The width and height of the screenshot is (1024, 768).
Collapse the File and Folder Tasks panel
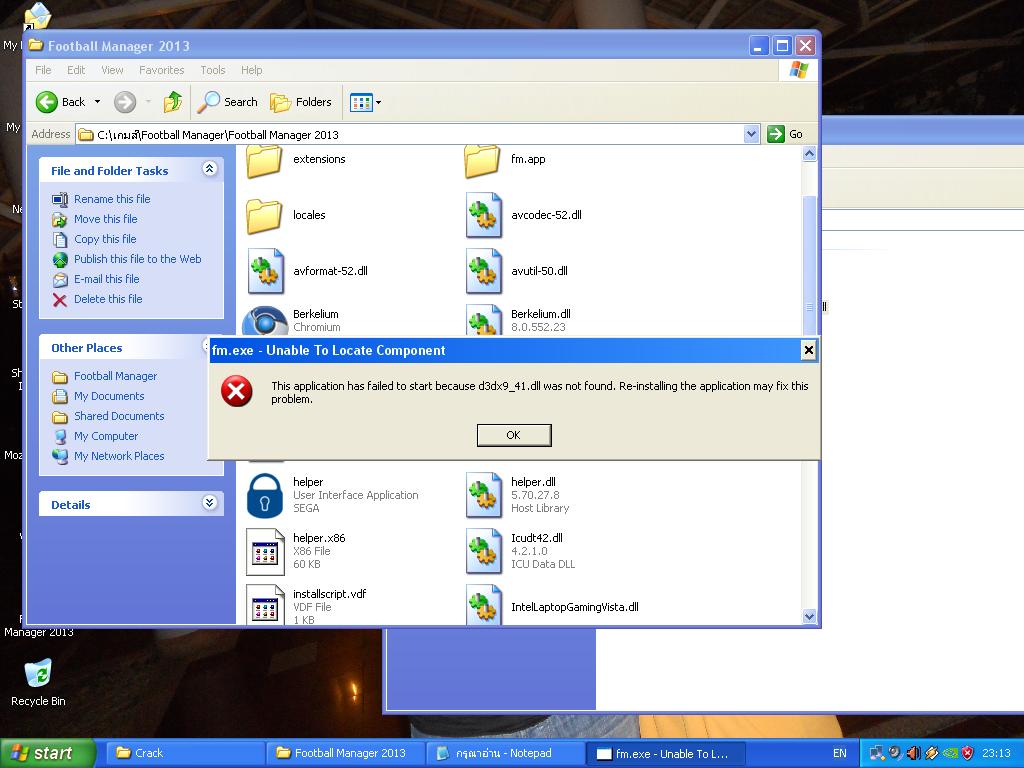tap(209, 170)
